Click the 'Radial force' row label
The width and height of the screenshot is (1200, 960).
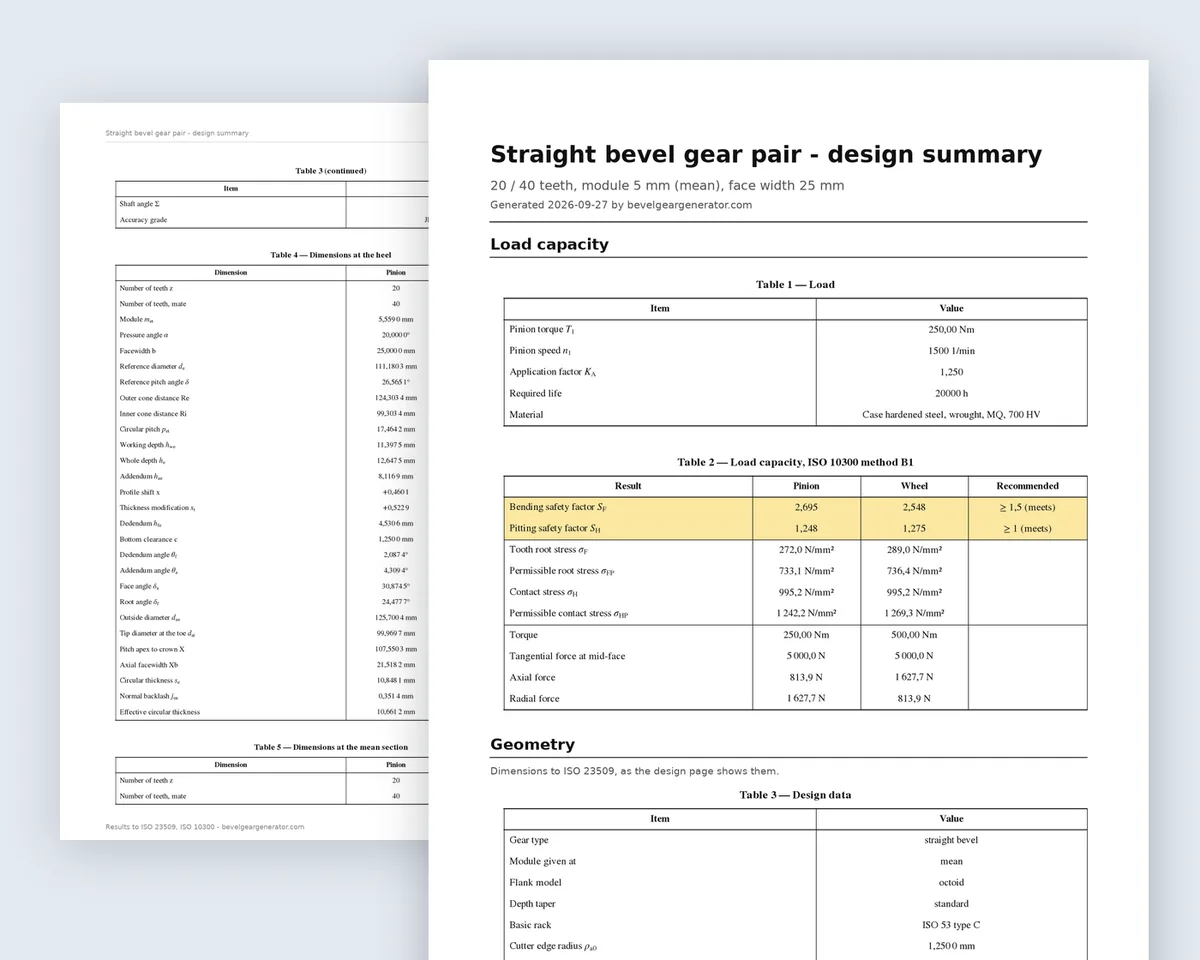[534, 698]
